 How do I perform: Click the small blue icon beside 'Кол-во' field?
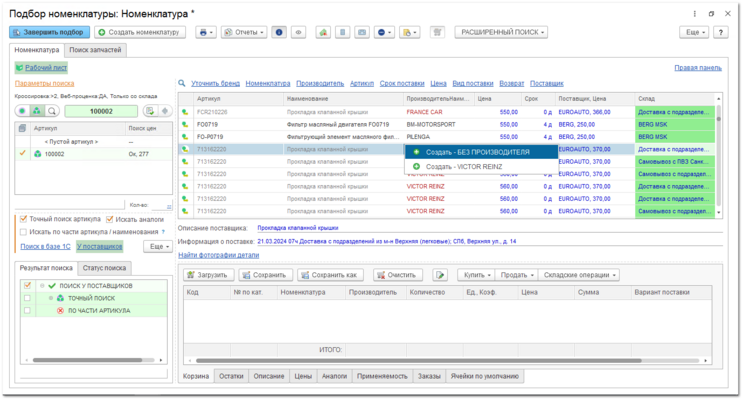tap(169, 206)
